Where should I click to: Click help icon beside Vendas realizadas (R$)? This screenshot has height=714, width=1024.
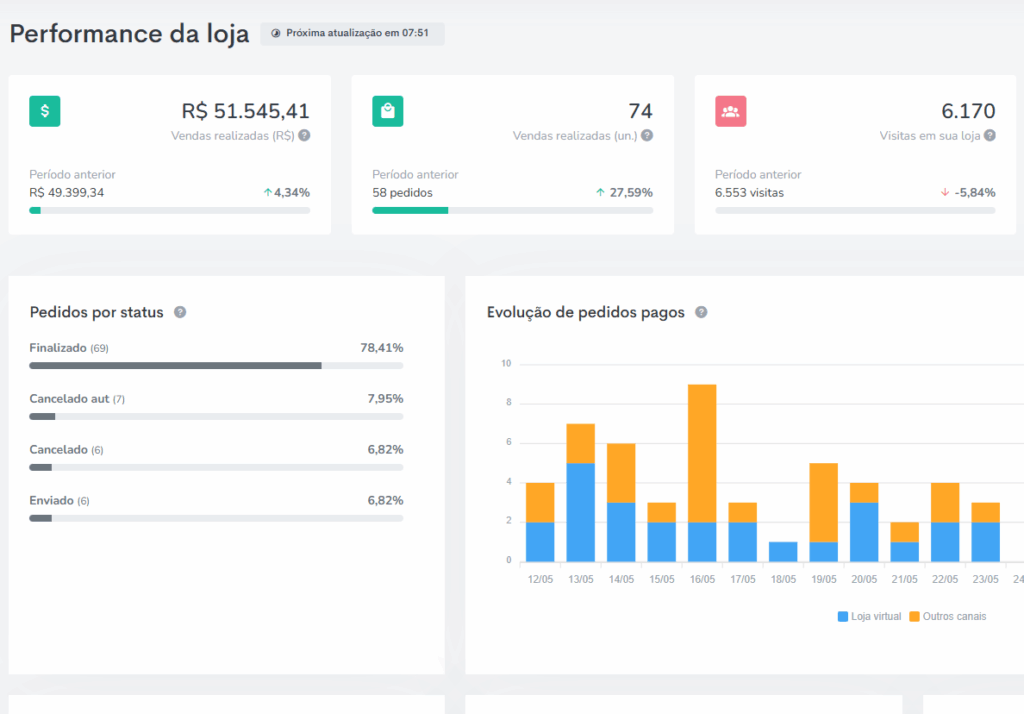[x=304, y=135]
